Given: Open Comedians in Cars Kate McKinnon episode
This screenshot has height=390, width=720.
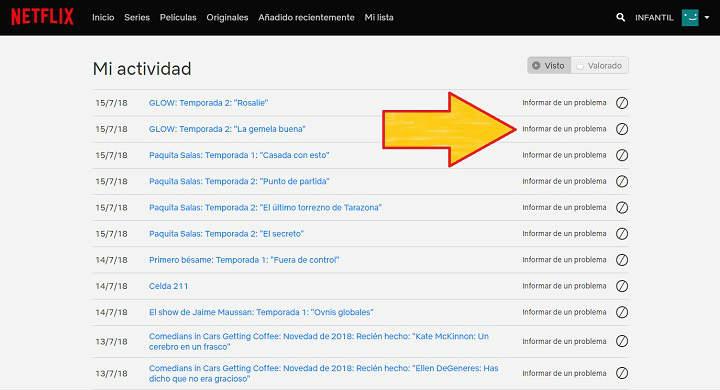Looking at the screenshot, I should click(319, 341).
